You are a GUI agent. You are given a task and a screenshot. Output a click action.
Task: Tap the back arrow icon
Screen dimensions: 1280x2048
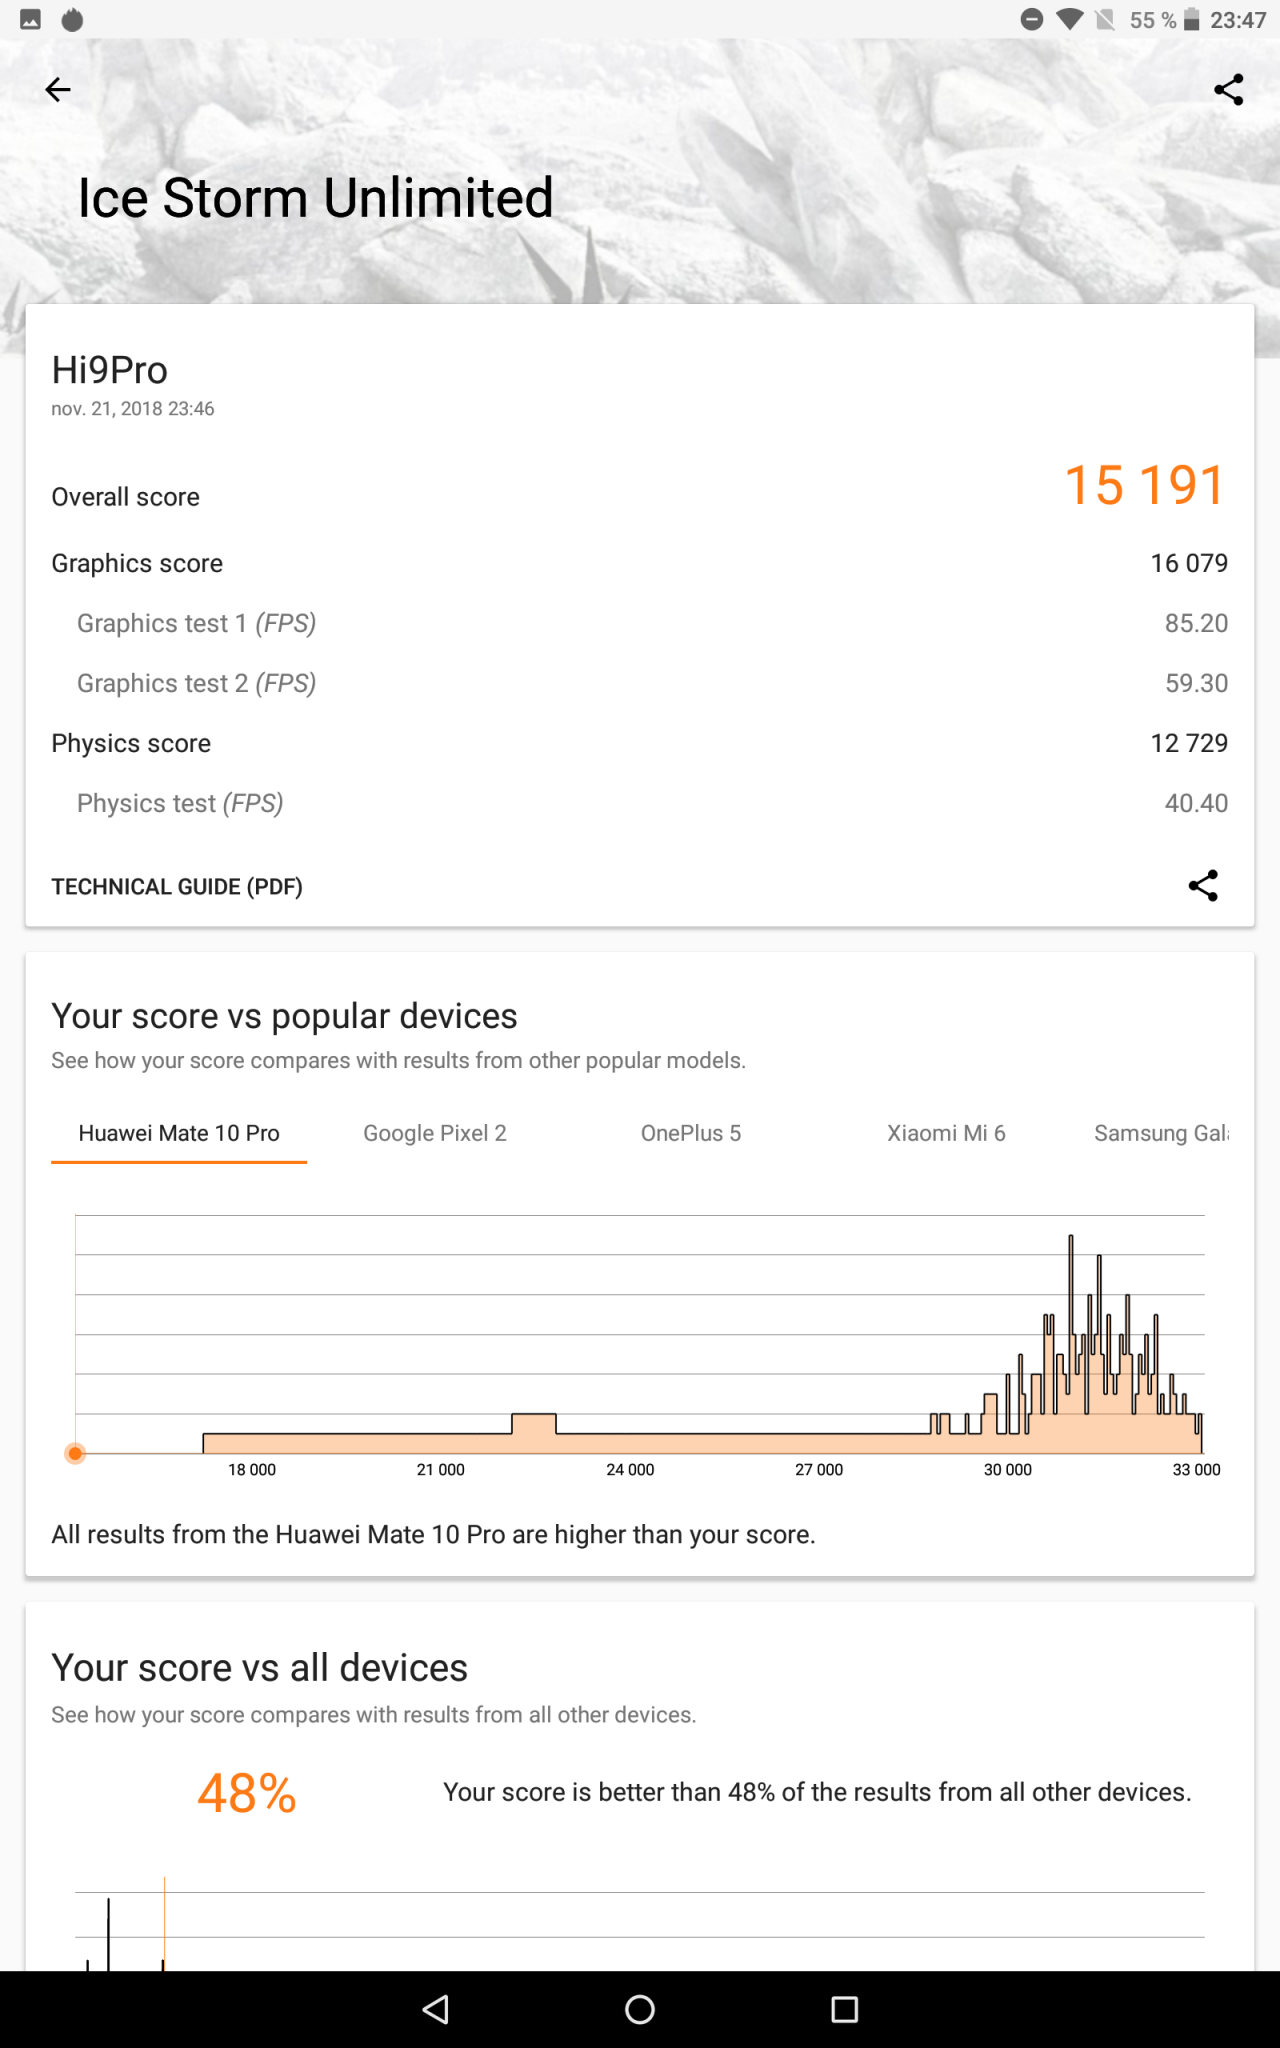click(x=58, y=90)
